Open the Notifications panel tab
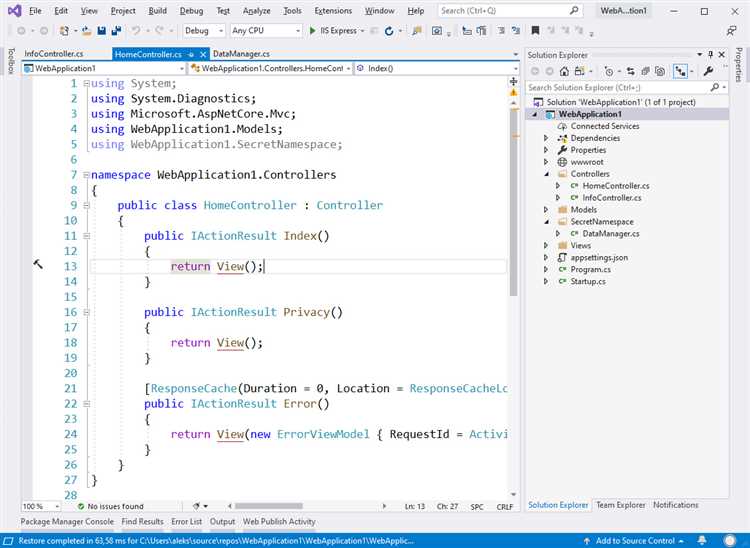 [675, 505]
